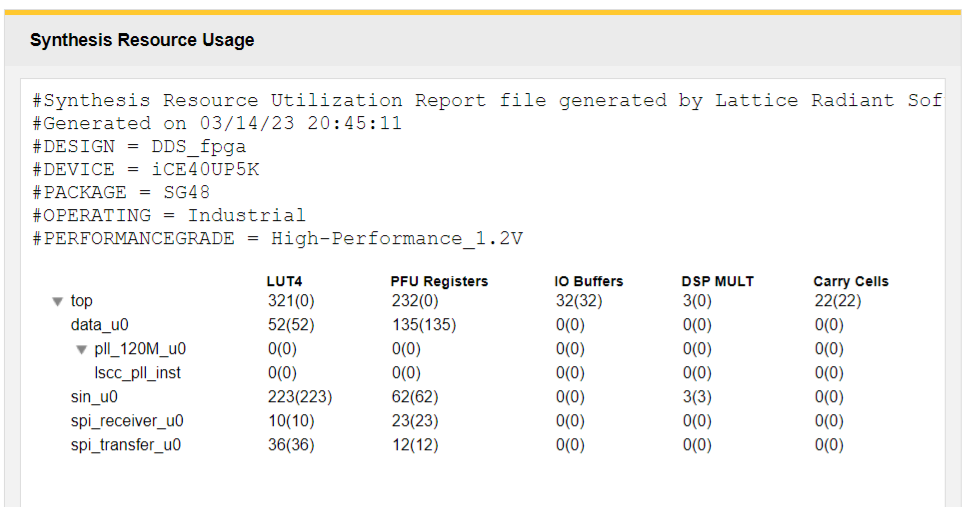Click the lscc_pll_inst tree entry
The image size is (965, 507).
(137, 373)
